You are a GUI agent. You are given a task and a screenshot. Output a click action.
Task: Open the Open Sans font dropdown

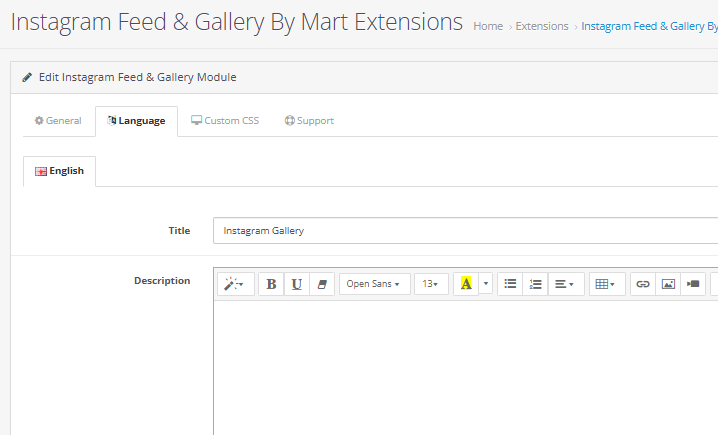coord(374,284)
